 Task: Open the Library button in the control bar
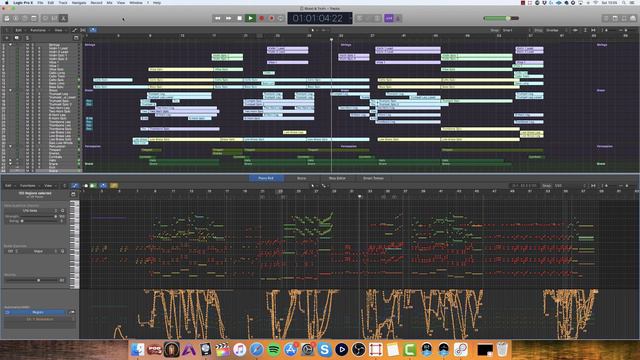pos(7,18)
